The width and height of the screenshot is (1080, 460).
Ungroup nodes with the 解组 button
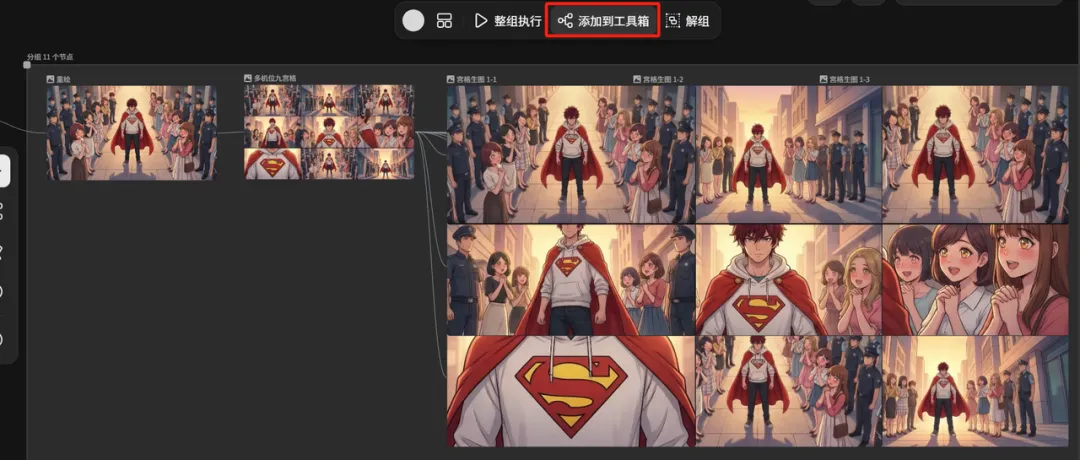687,21
